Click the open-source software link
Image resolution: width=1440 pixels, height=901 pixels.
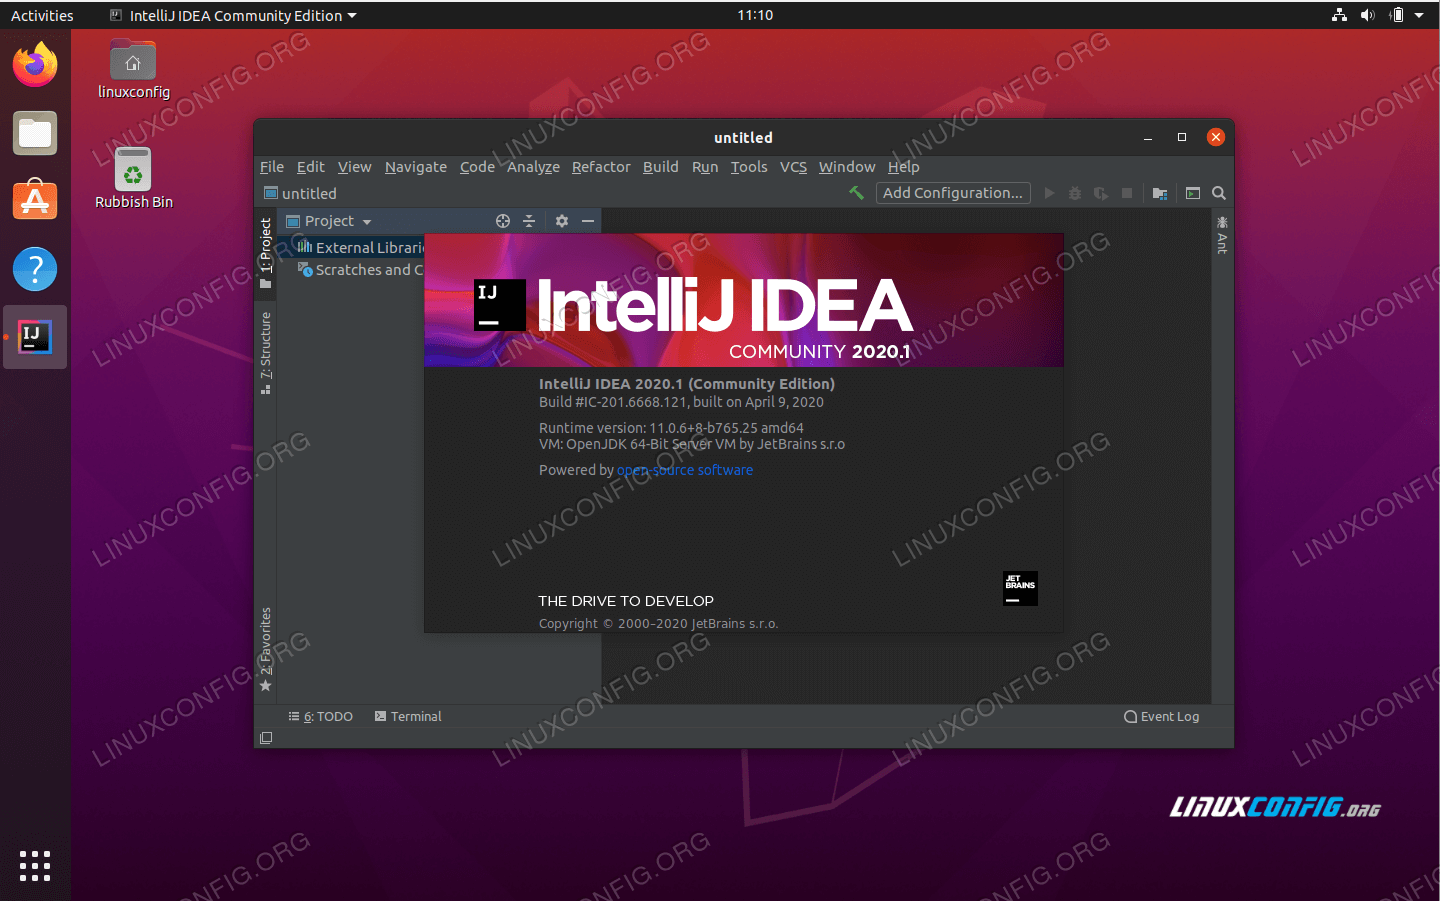point(685,470)
